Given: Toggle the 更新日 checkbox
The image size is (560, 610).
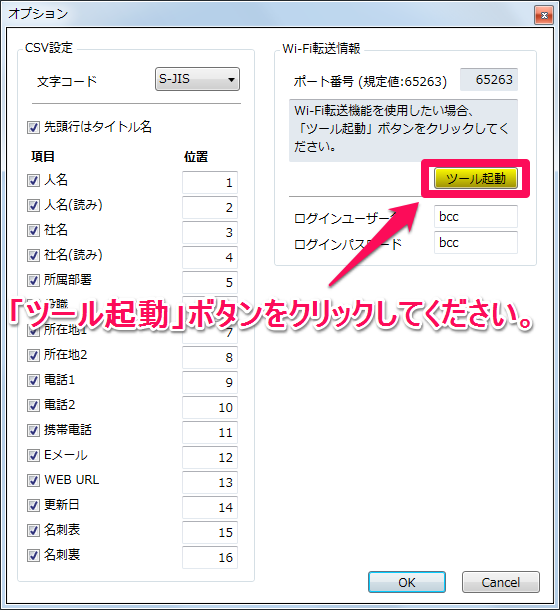Looking at the screenshot, I should [x=33, y=505].
